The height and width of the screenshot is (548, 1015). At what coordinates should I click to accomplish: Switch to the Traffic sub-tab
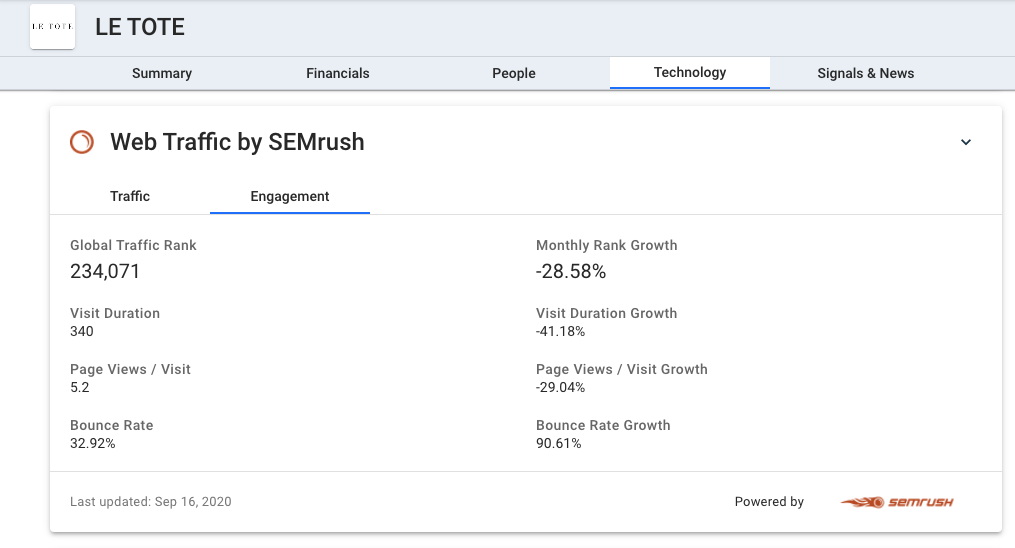coord(130,196)
